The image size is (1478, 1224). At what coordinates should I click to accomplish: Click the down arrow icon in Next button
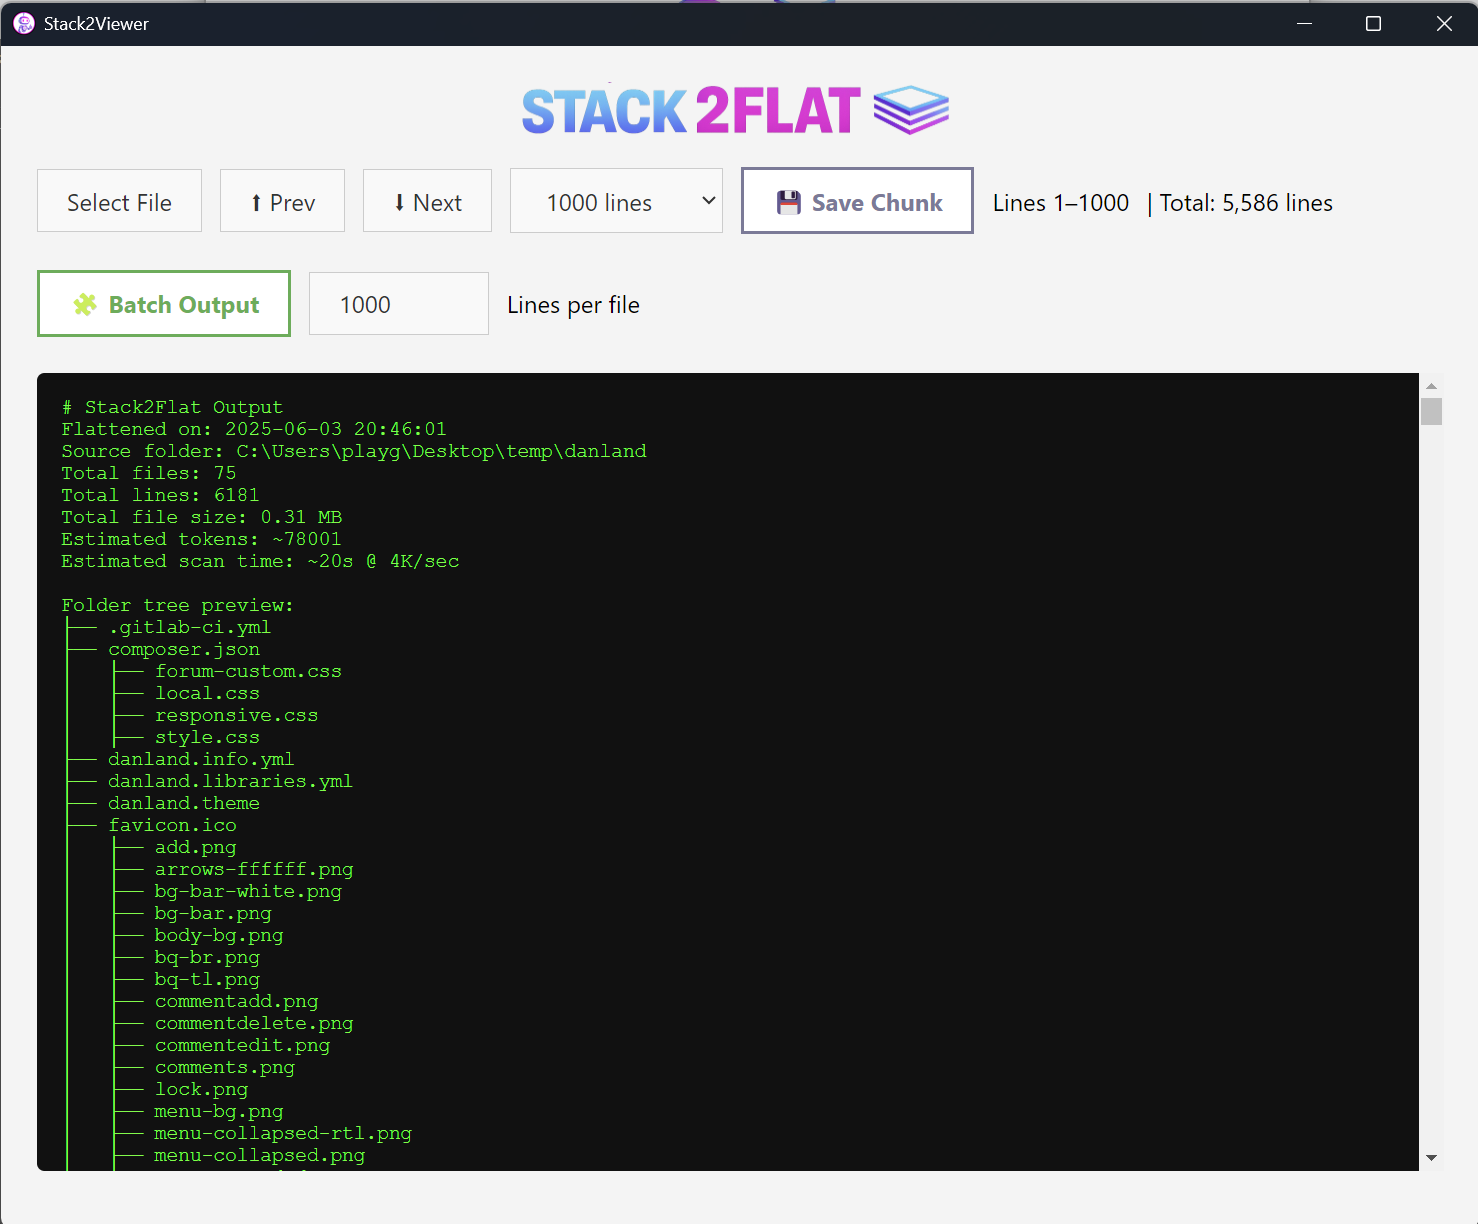tap(399, 201)
